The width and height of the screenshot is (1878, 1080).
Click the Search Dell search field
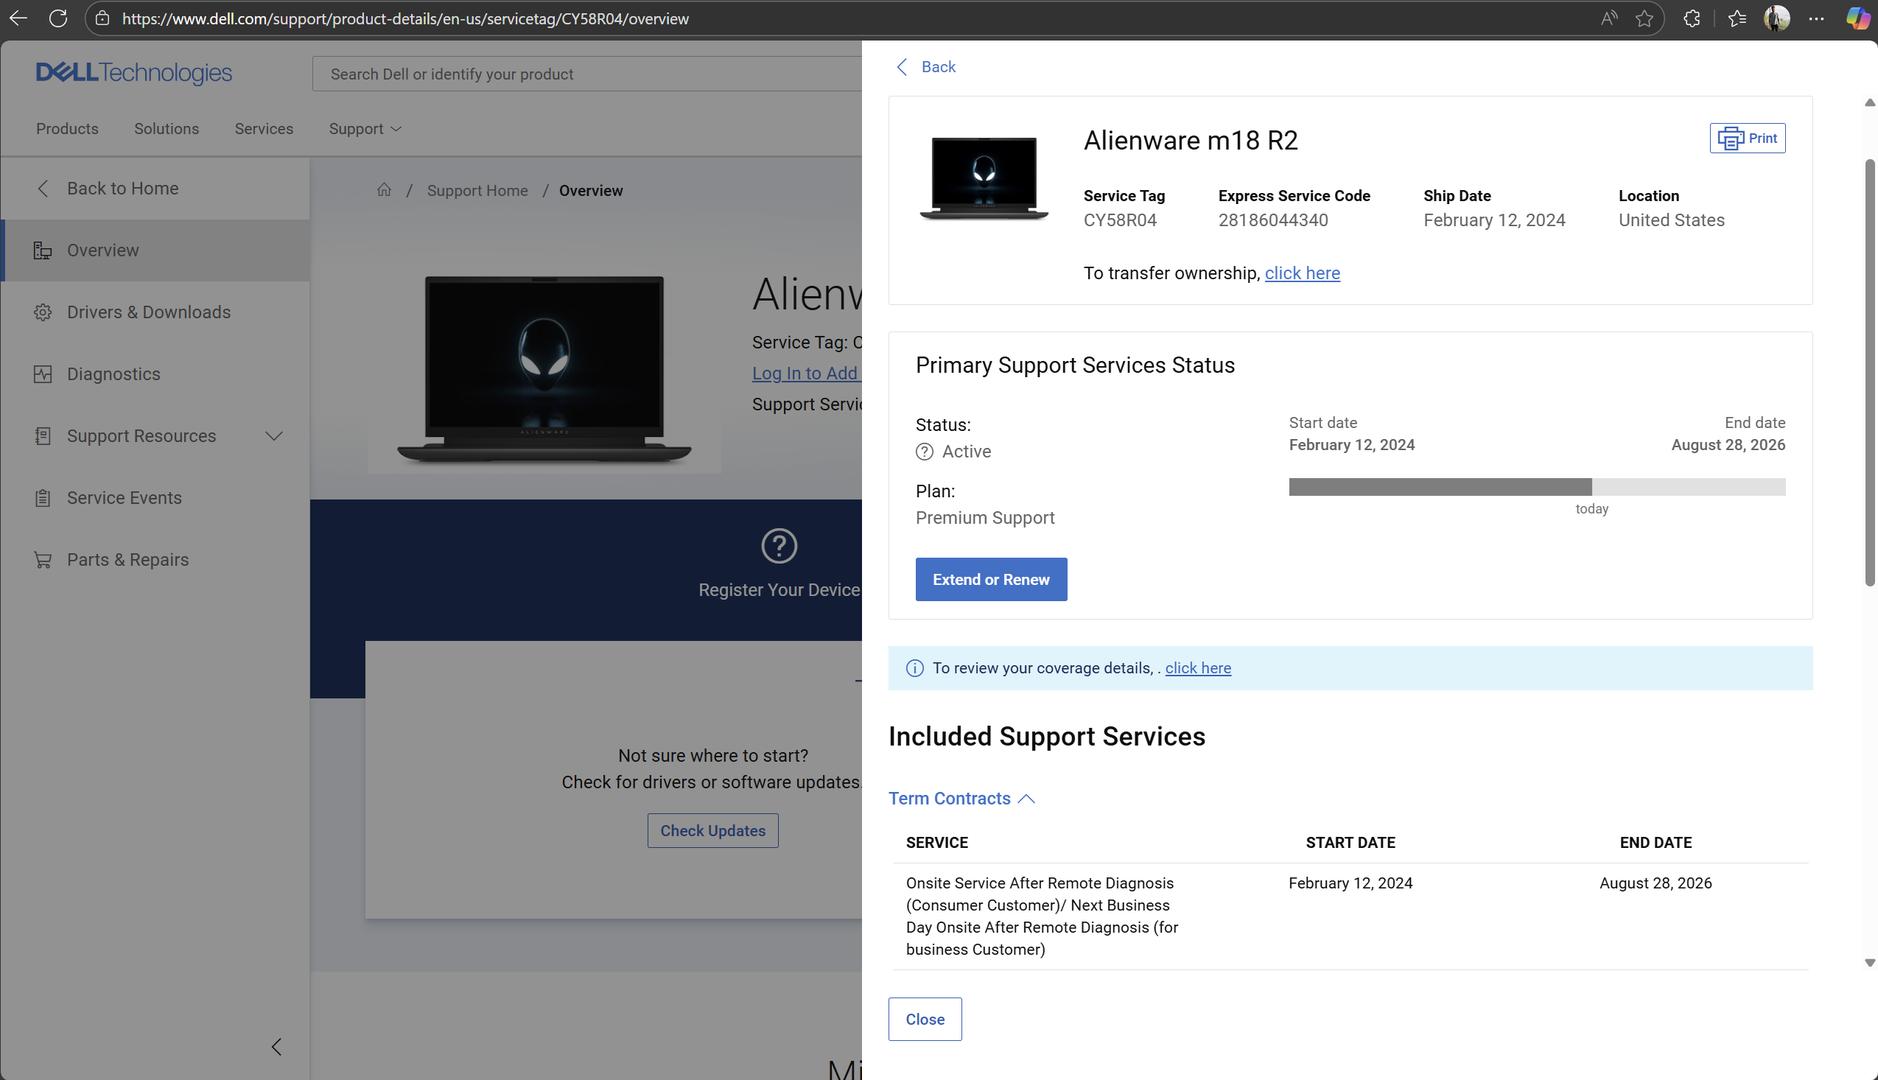[x=587, y=74]
